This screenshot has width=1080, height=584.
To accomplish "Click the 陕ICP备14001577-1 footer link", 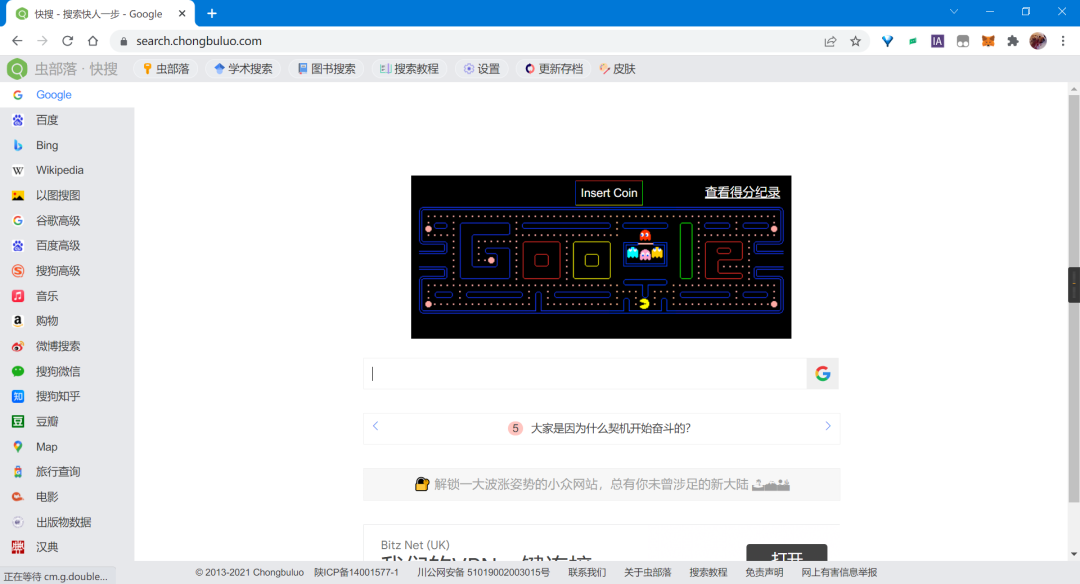I will (356, 573).
